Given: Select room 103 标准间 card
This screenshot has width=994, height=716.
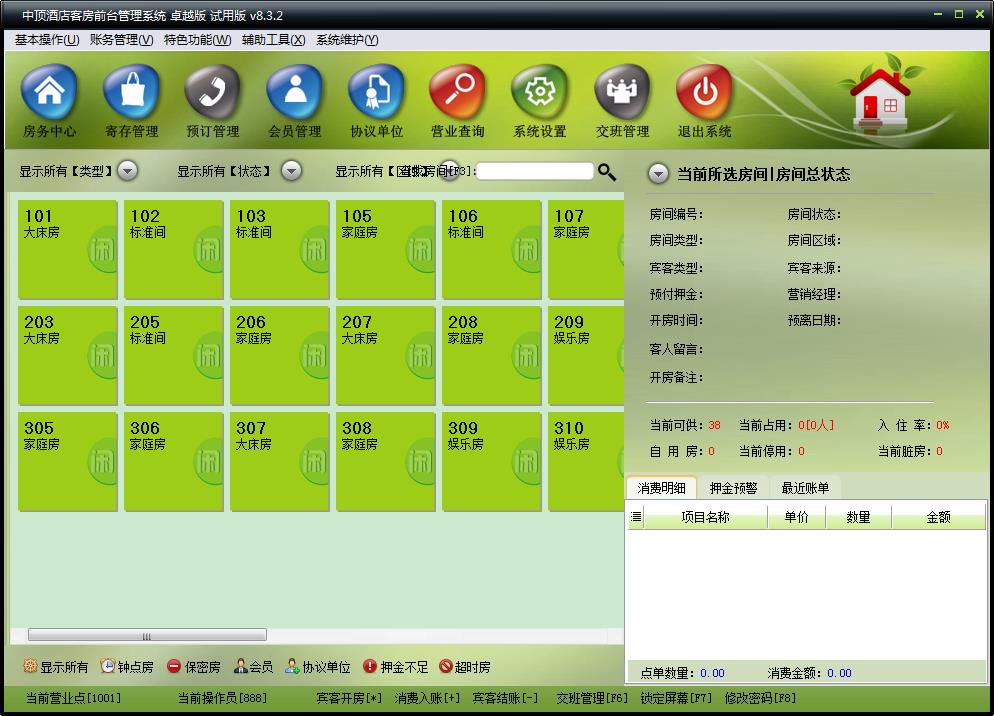Looking at the screenshot, I should (280, 249).
